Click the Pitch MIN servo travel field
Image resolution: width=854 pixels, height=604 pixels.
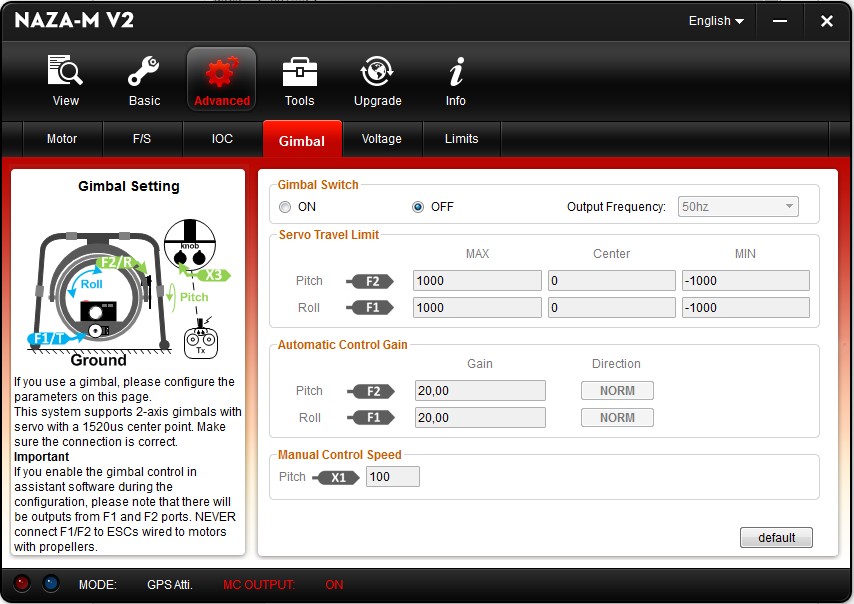click(x=746, y=280)
